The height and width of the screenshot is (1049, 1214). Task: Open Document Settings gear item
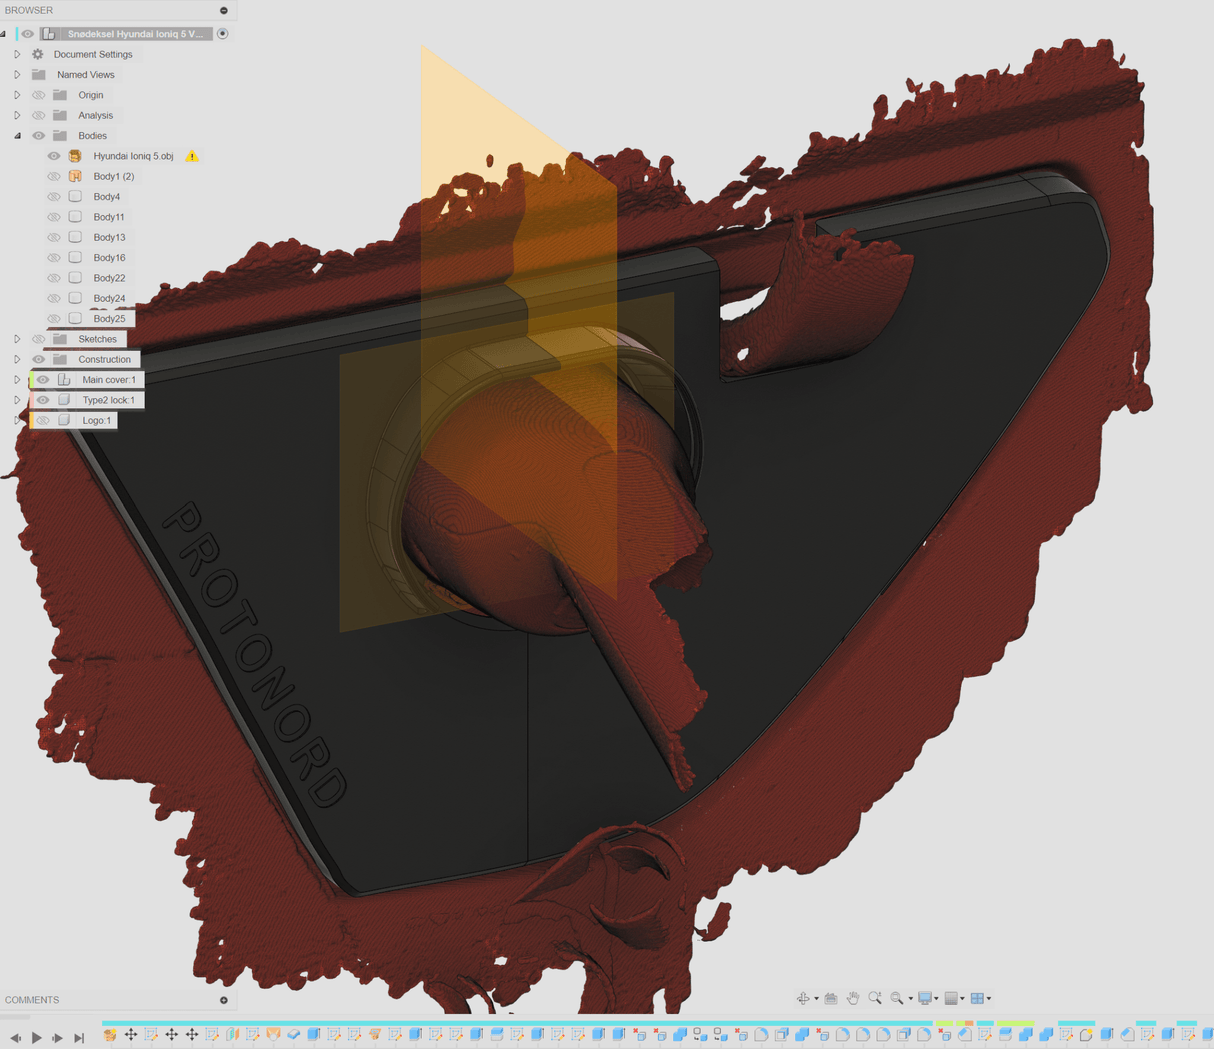(92, 54)
